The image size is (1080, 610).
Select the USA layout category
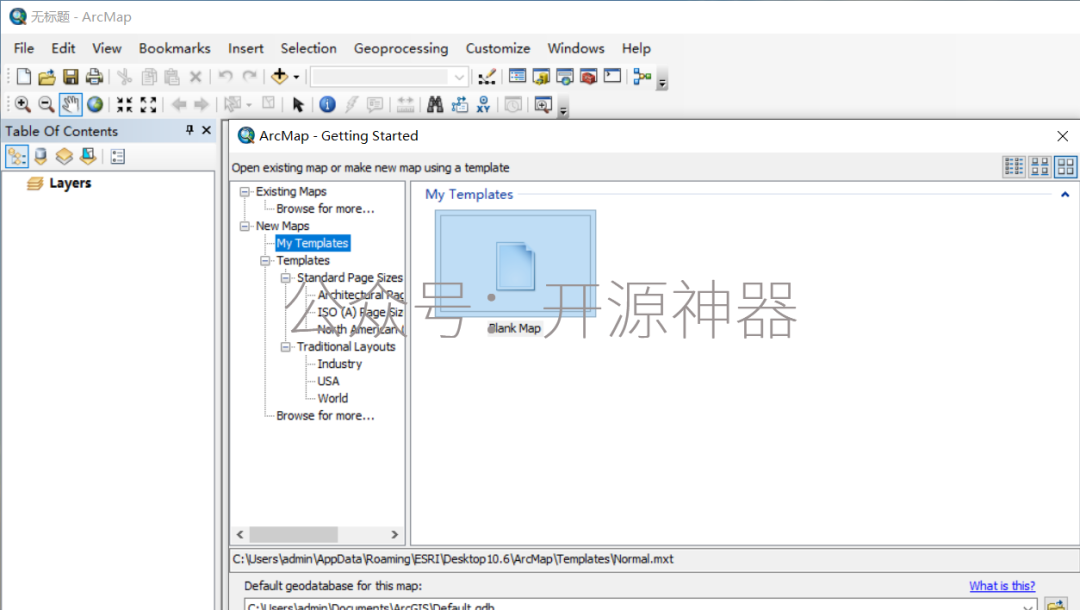click(329, 381)
